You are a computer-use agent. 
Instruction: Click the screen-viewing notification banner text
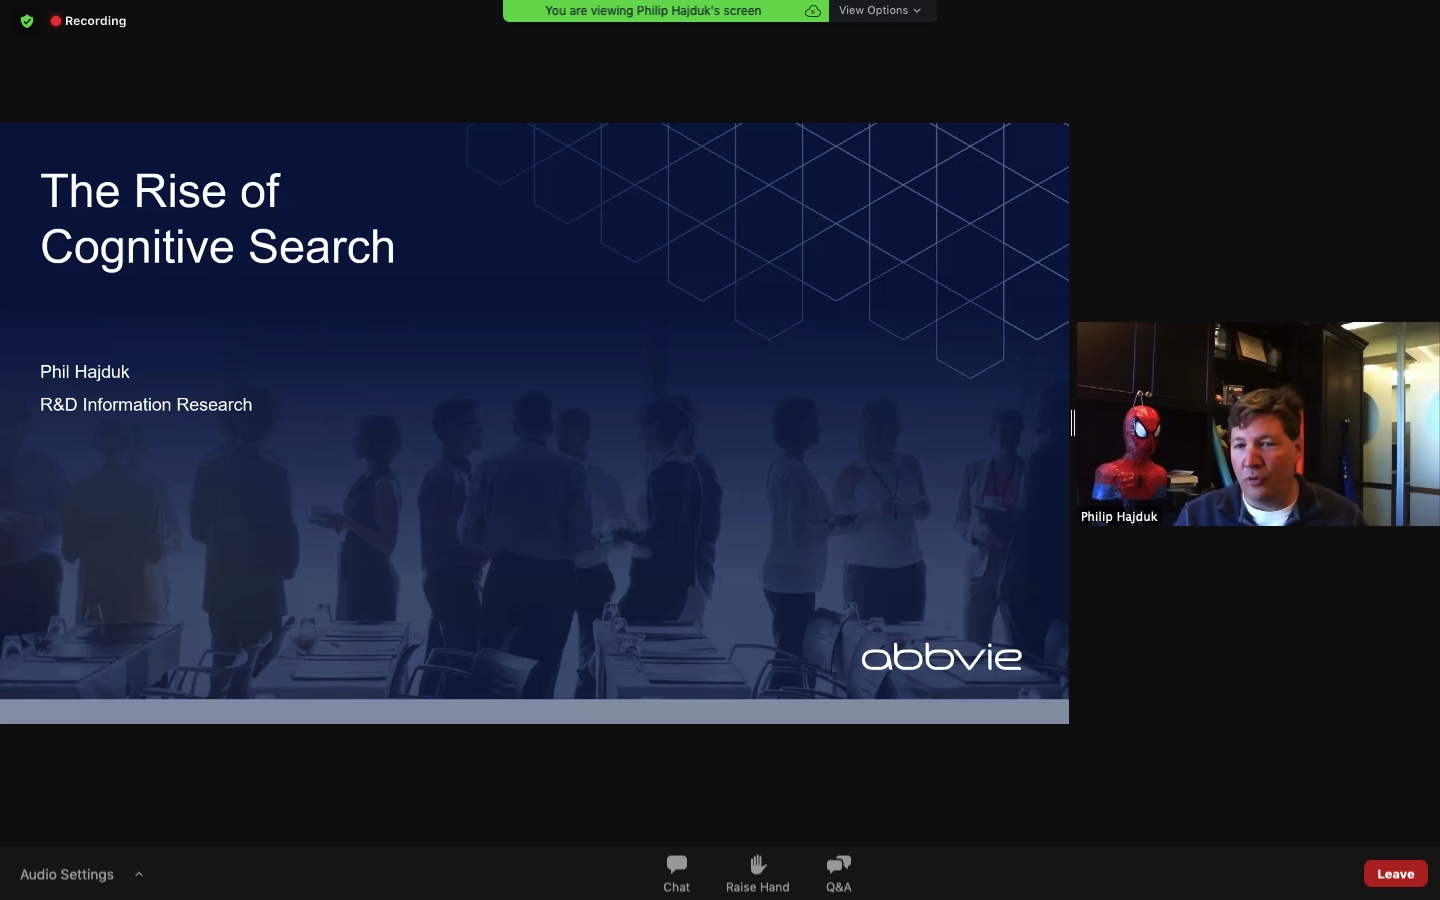click(x=653, y=11)
